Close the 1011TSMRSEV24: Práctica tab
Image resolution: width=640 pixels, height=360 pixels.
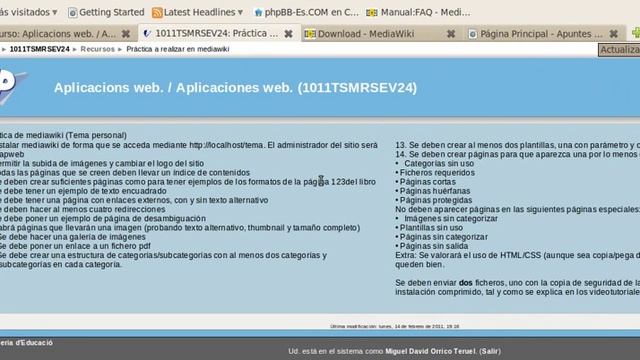(288, 34)
